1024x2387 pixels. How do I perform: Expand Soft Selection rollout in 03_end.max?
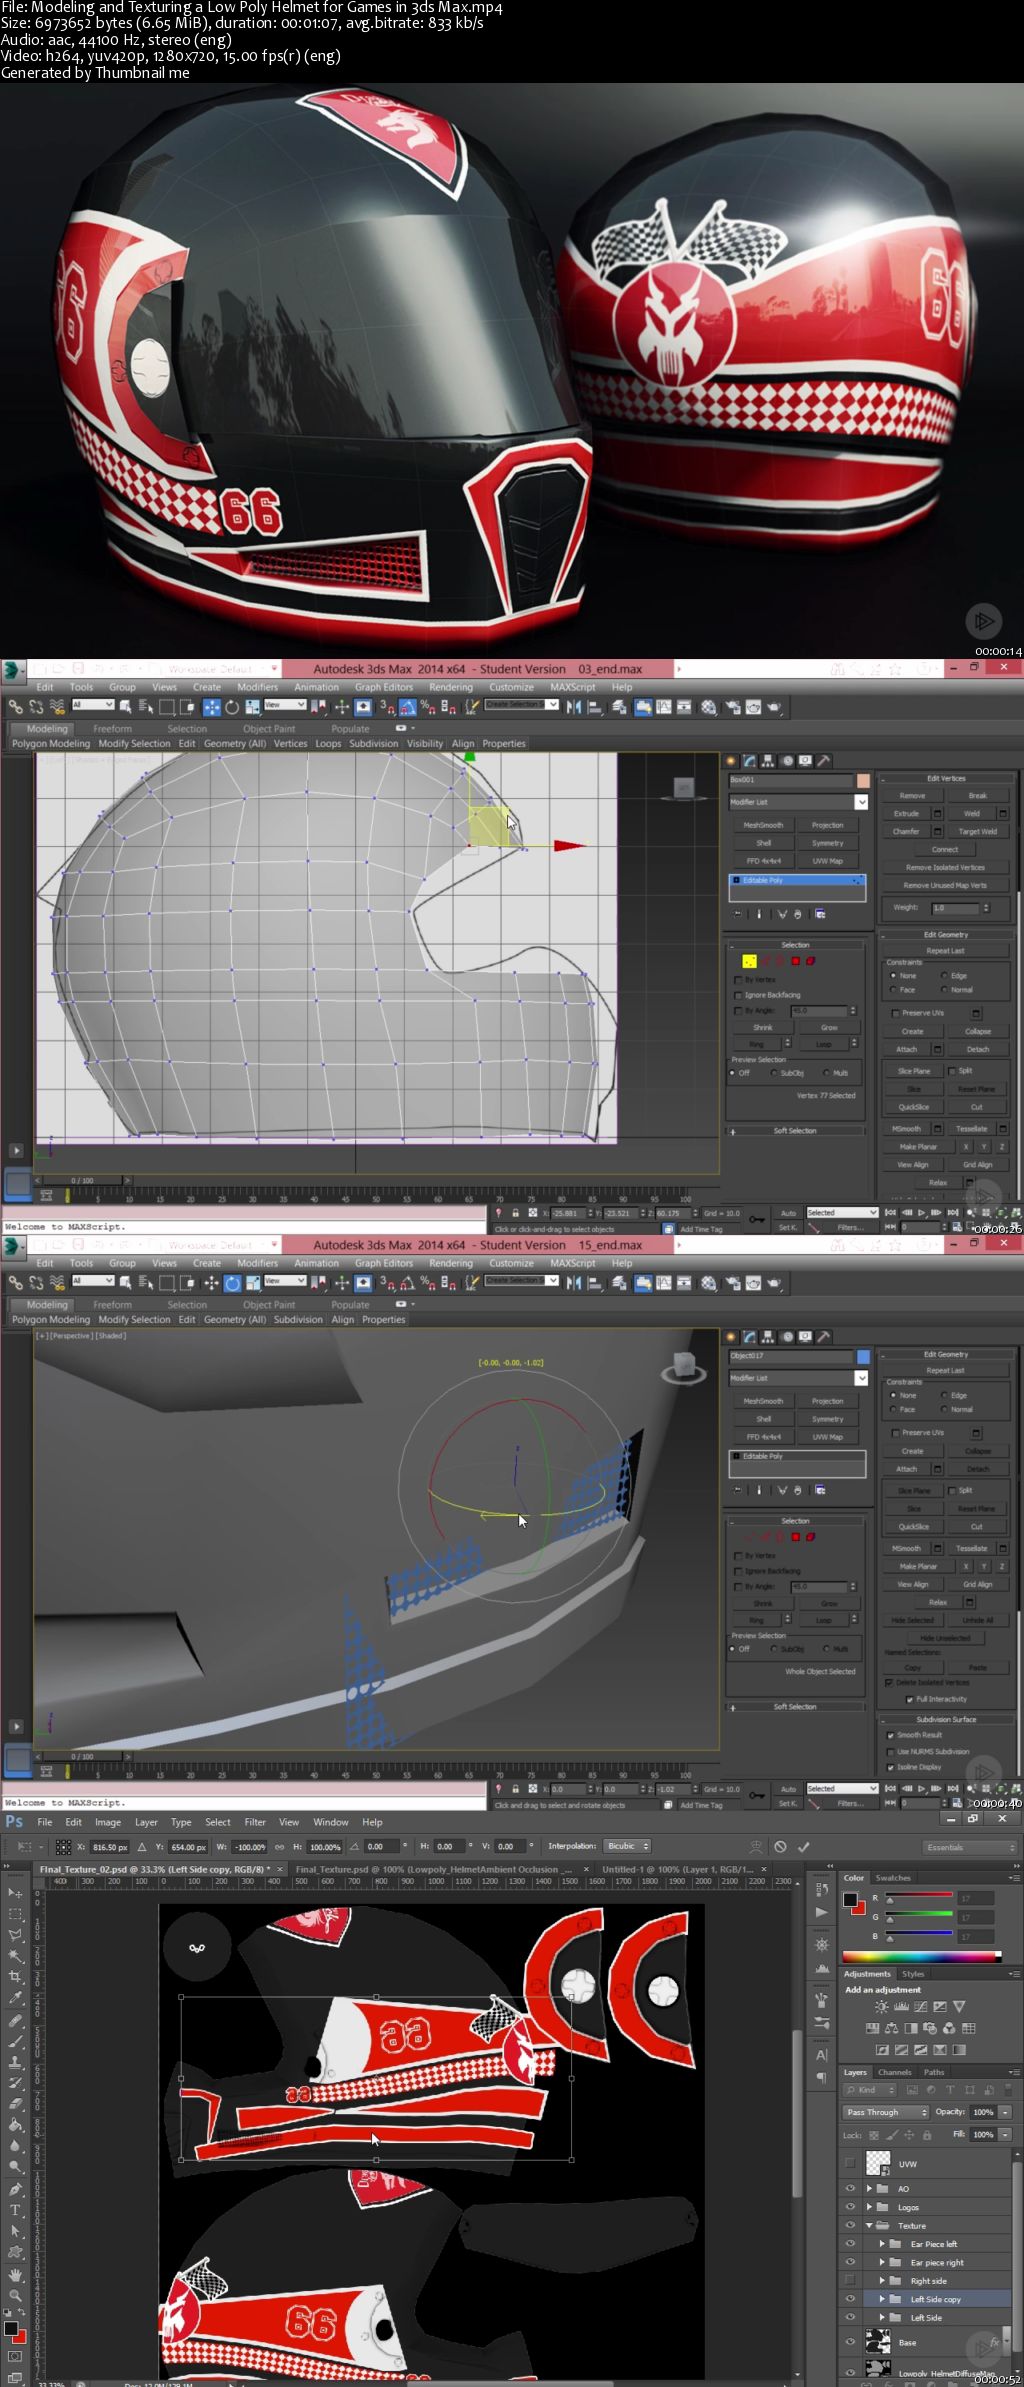796,1131
